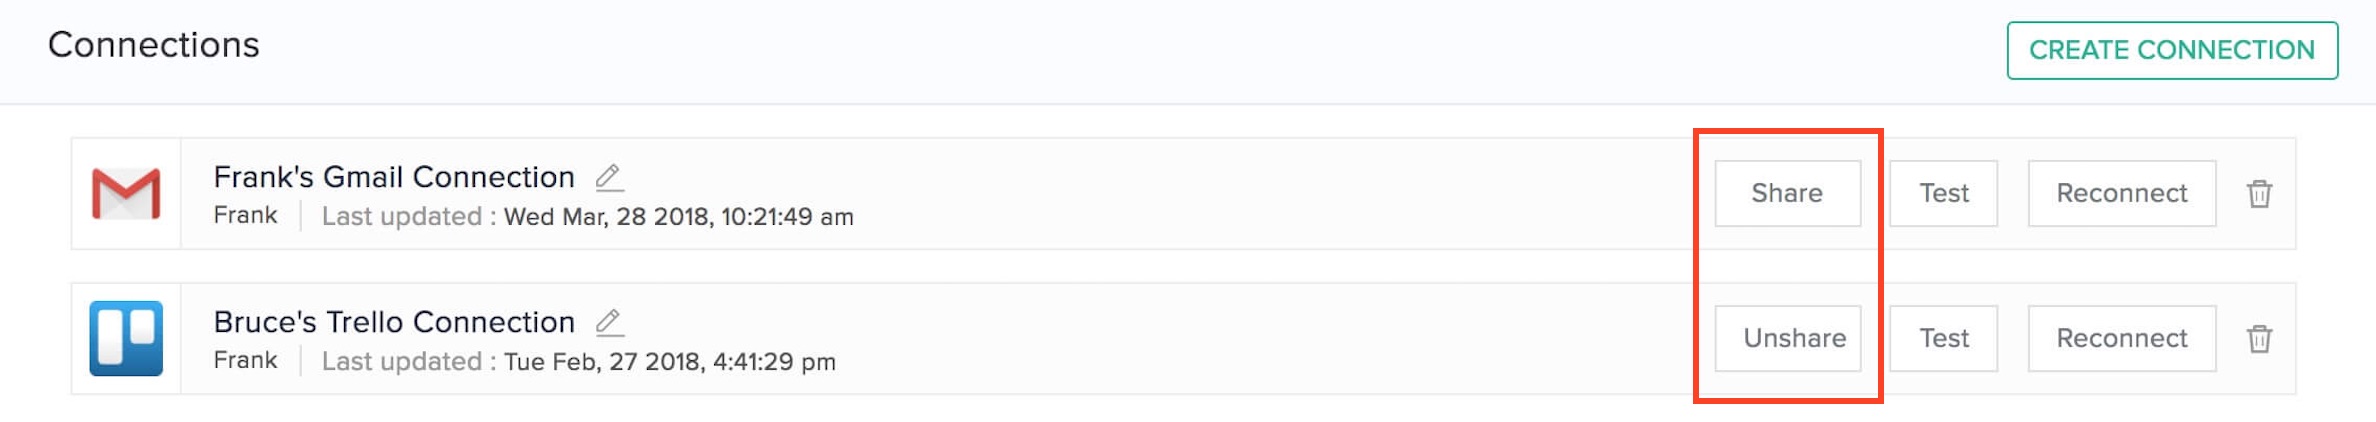2376x422 pixels.
Task: Delete the Gmail connection with trash icon
Action: coord(2259,193)
